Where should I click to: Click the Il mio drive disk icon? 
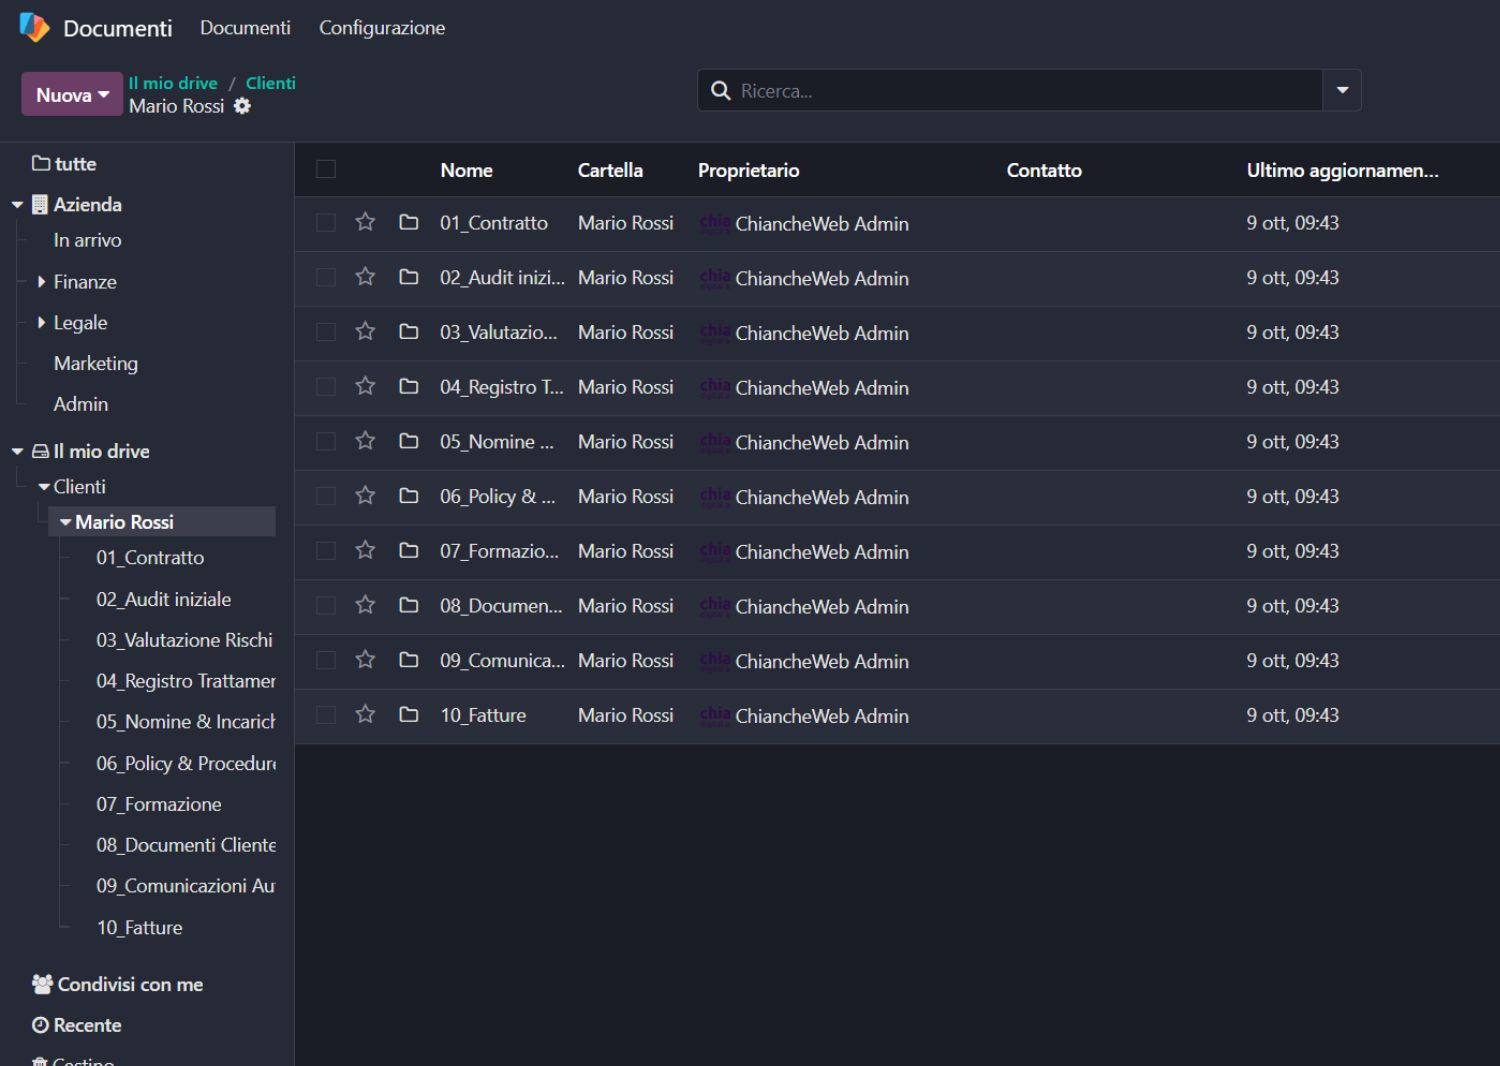click(x=40, y=451)
